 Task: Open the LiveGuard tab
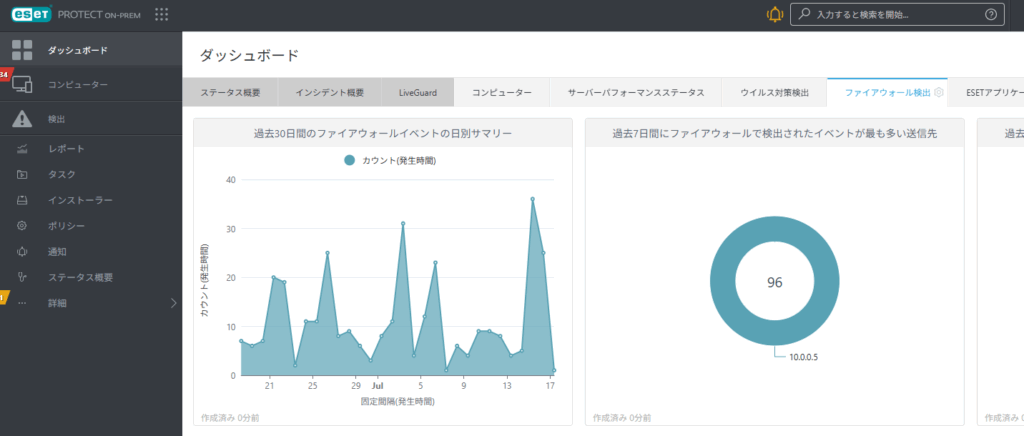[418, 92]
